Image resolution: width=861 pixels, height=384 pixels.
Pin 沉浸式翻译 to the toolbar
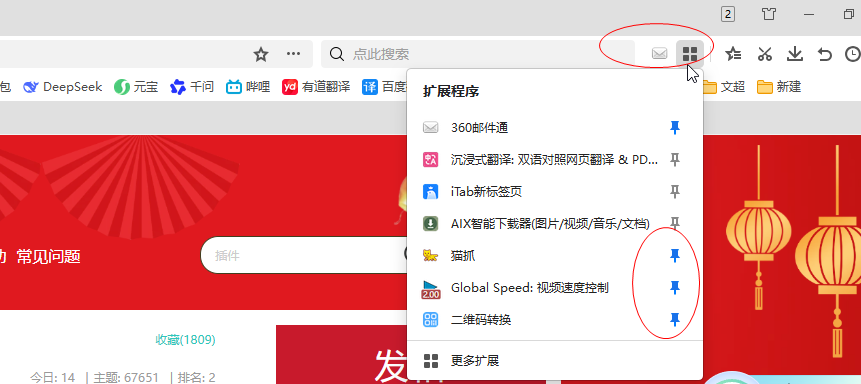675,160
